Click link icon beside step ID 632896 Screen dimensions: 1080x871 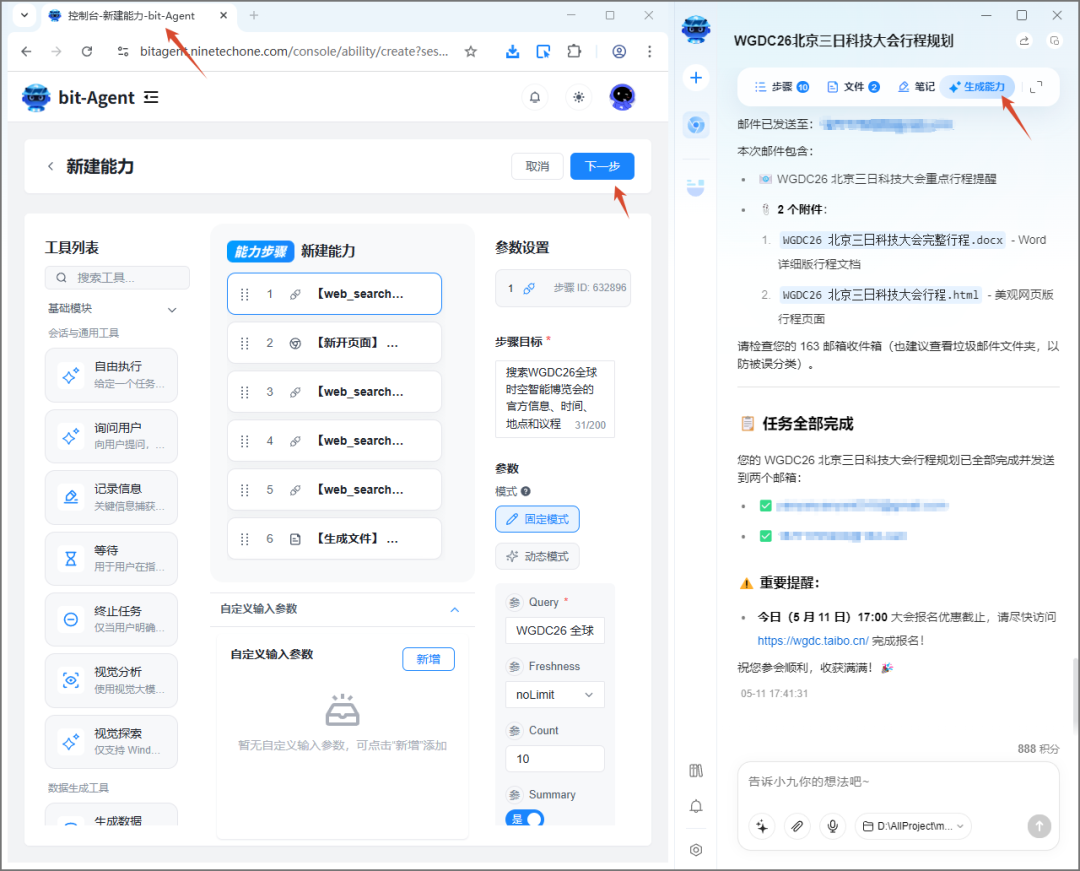coord(529,288)
